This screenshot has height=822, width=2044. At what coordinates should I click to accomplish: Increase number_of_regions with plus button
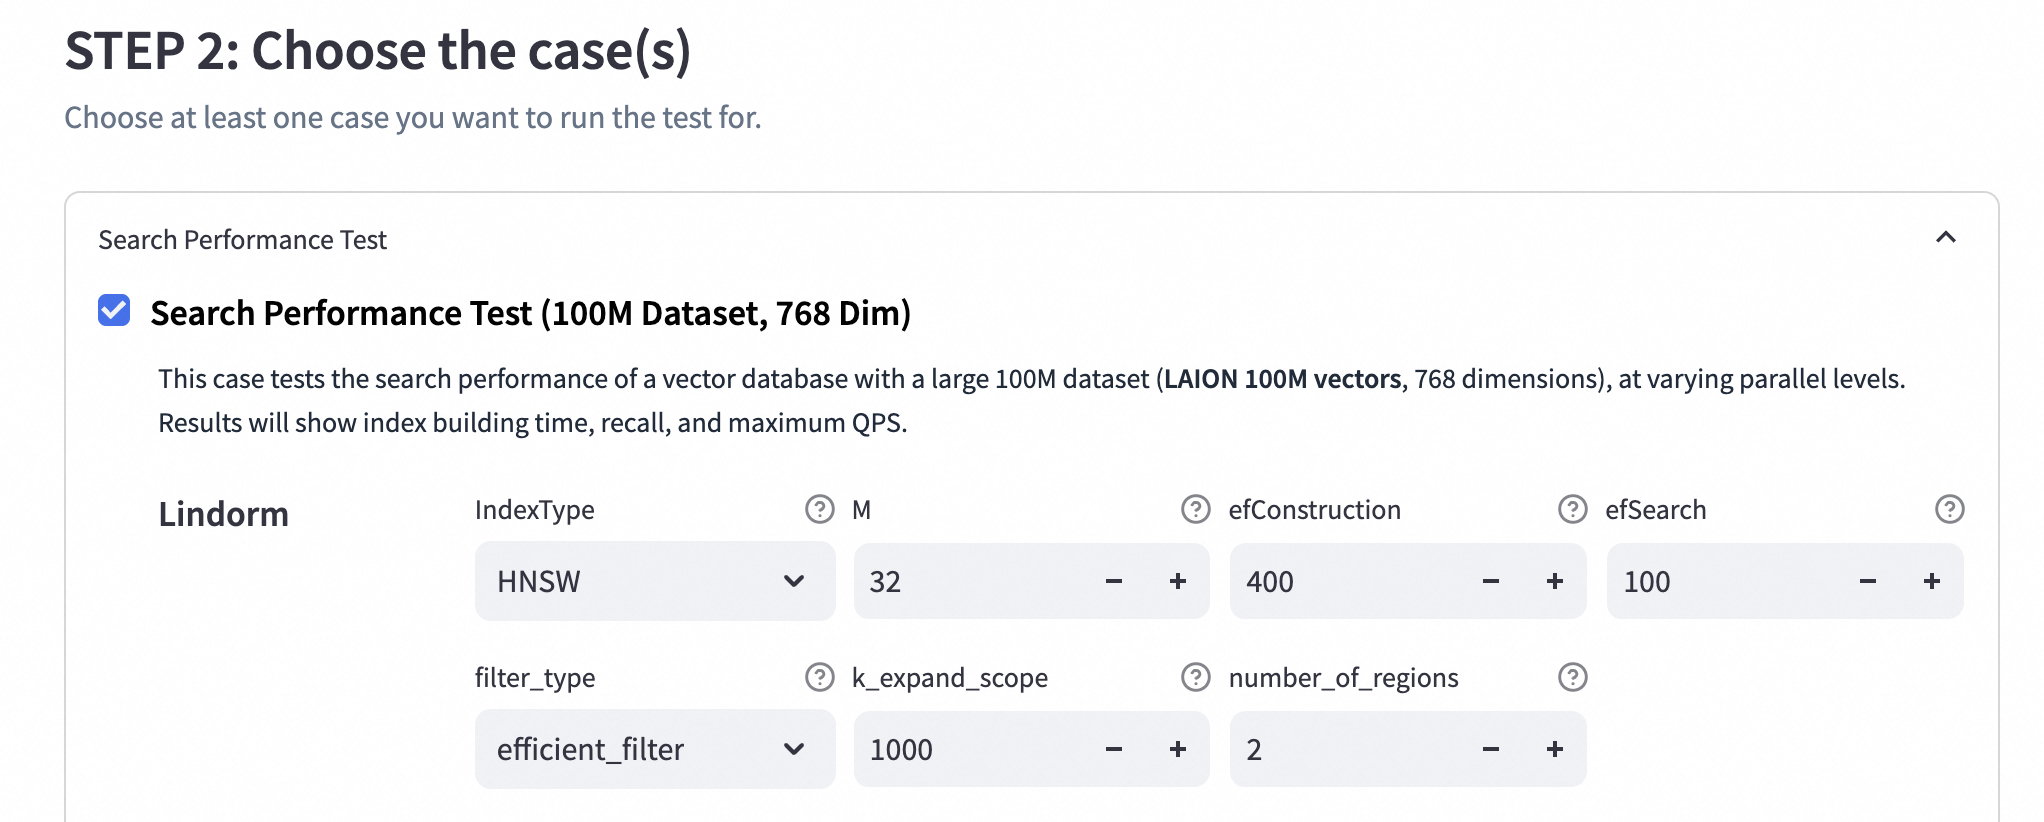(x=1554, y=749)
